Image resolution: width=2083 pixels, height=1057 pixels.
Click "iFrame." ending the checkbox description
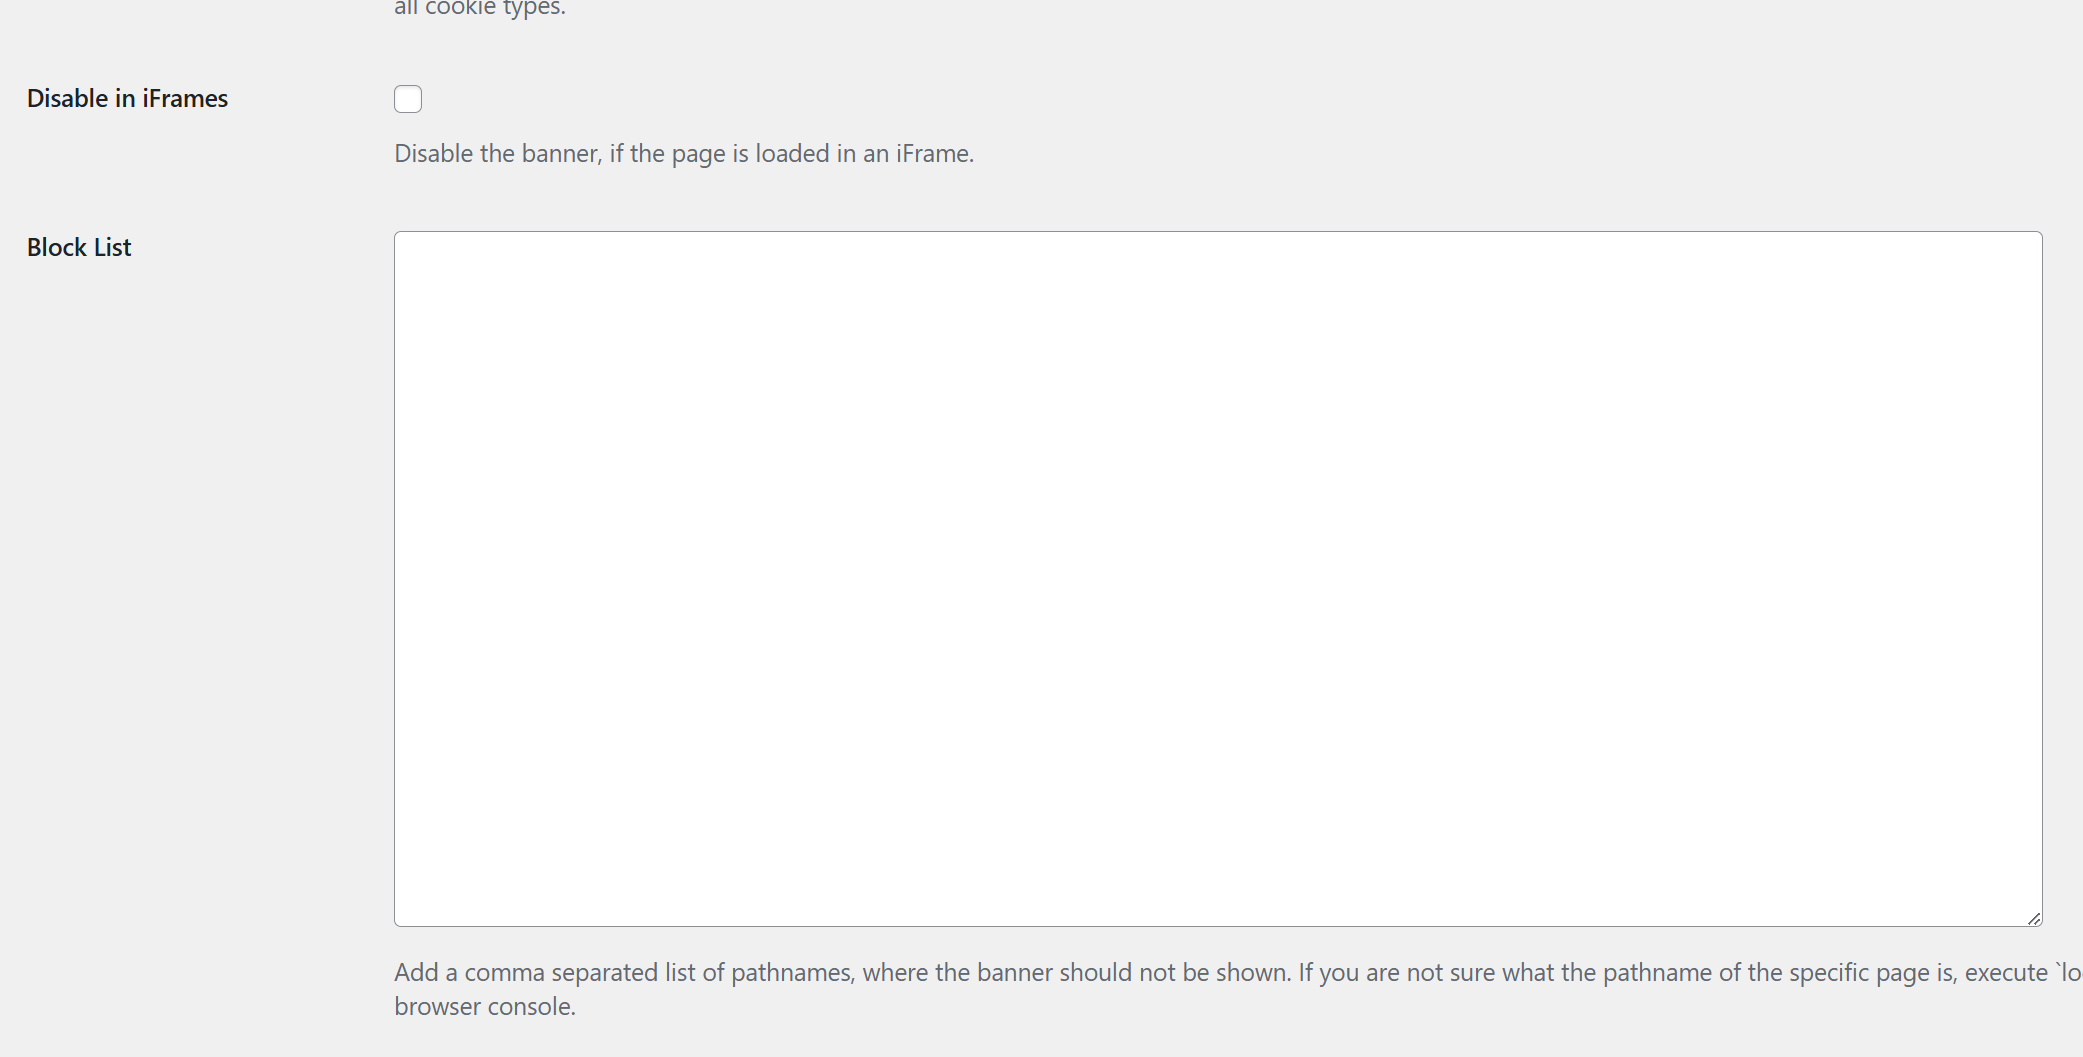(934, 153)
